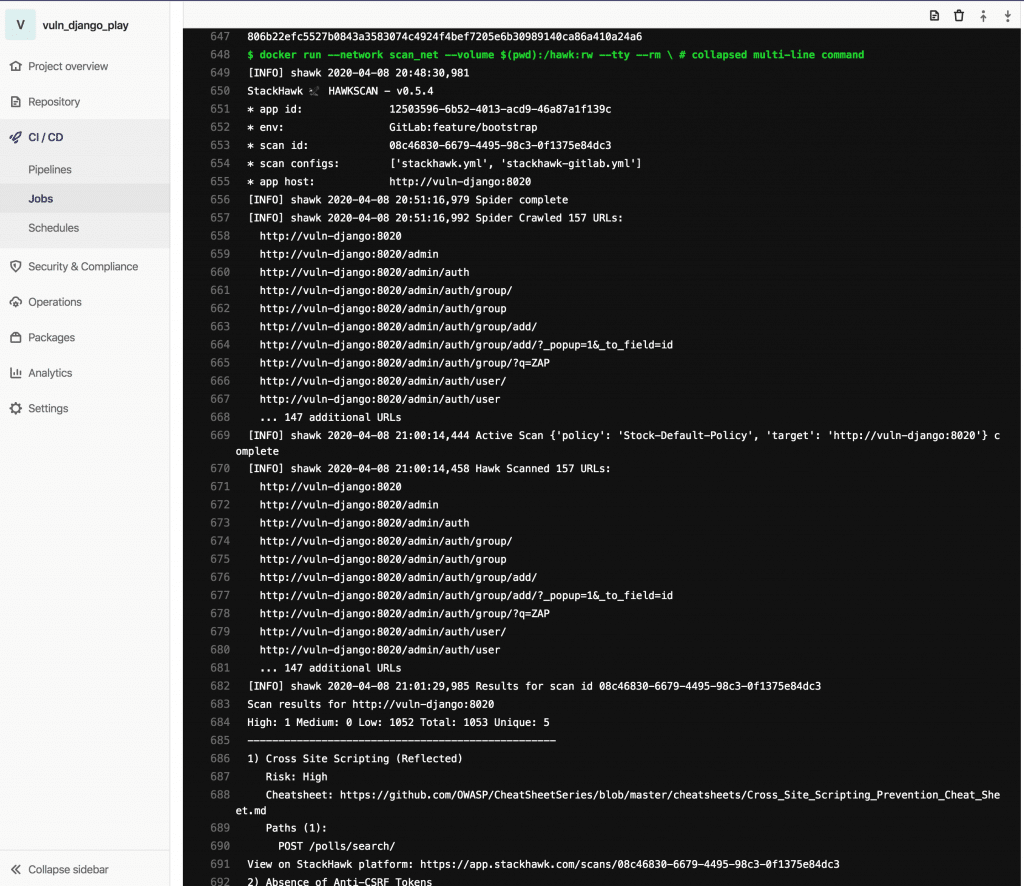Click log line number 669
Screen dimensions: 1024x886
point(220,435)
